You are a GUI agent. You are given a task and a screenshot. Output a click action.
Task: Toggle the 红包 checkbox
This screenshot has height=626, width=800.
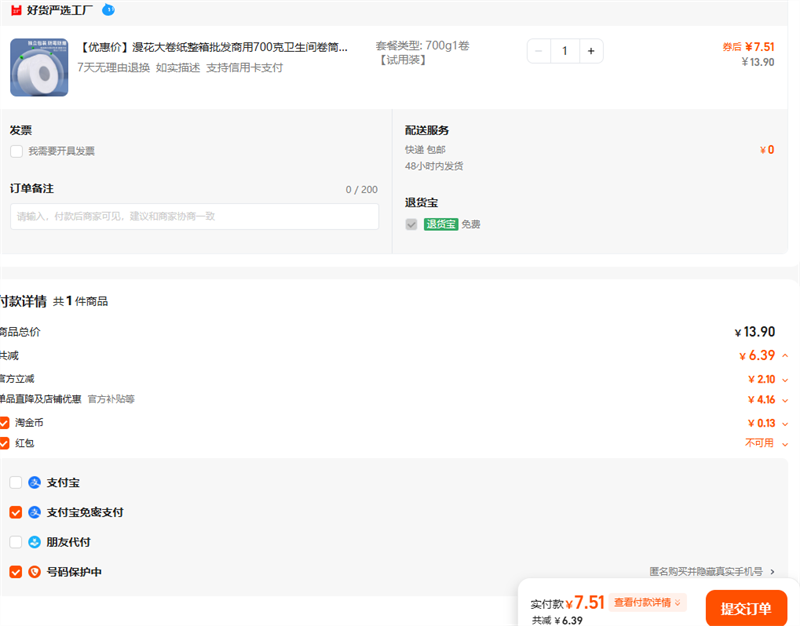click(4, 443)
